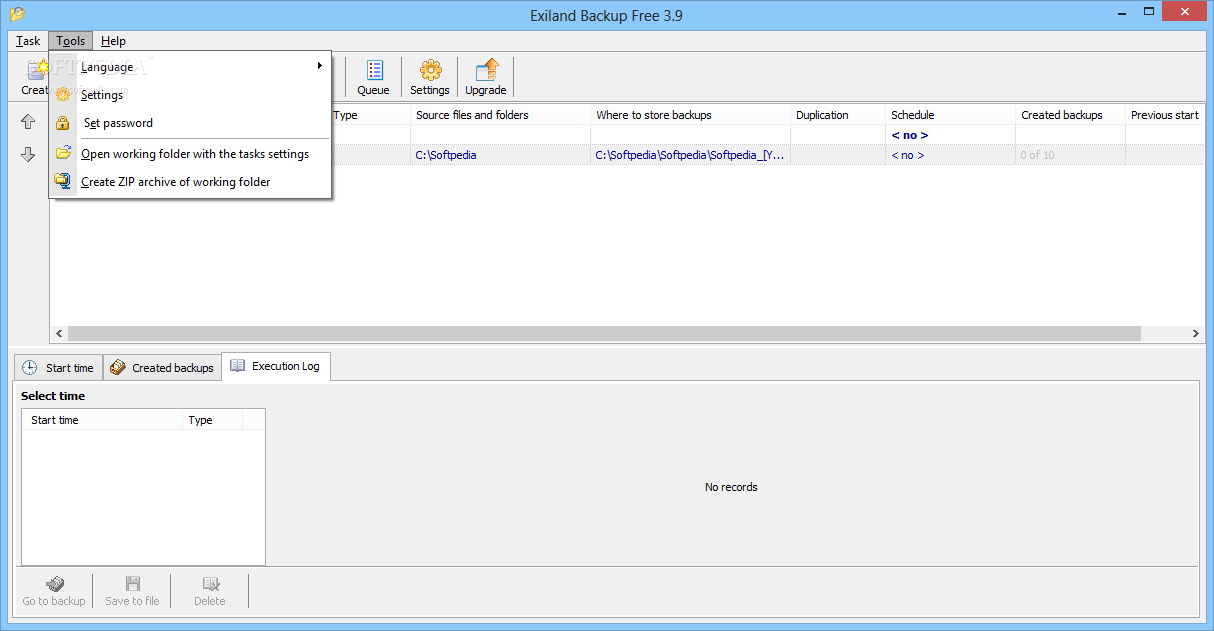Click the Previous start column header
The width and height of the screenshot is (1214, 631).
tap(1165, 115)
